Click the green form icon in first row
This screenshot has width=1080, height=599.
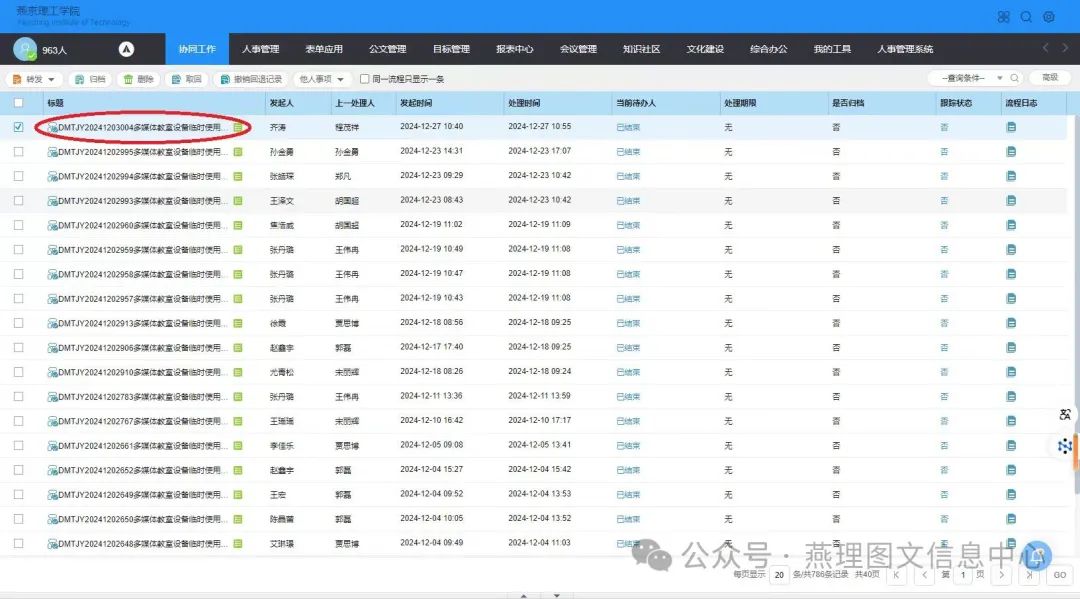pos(238,128)
